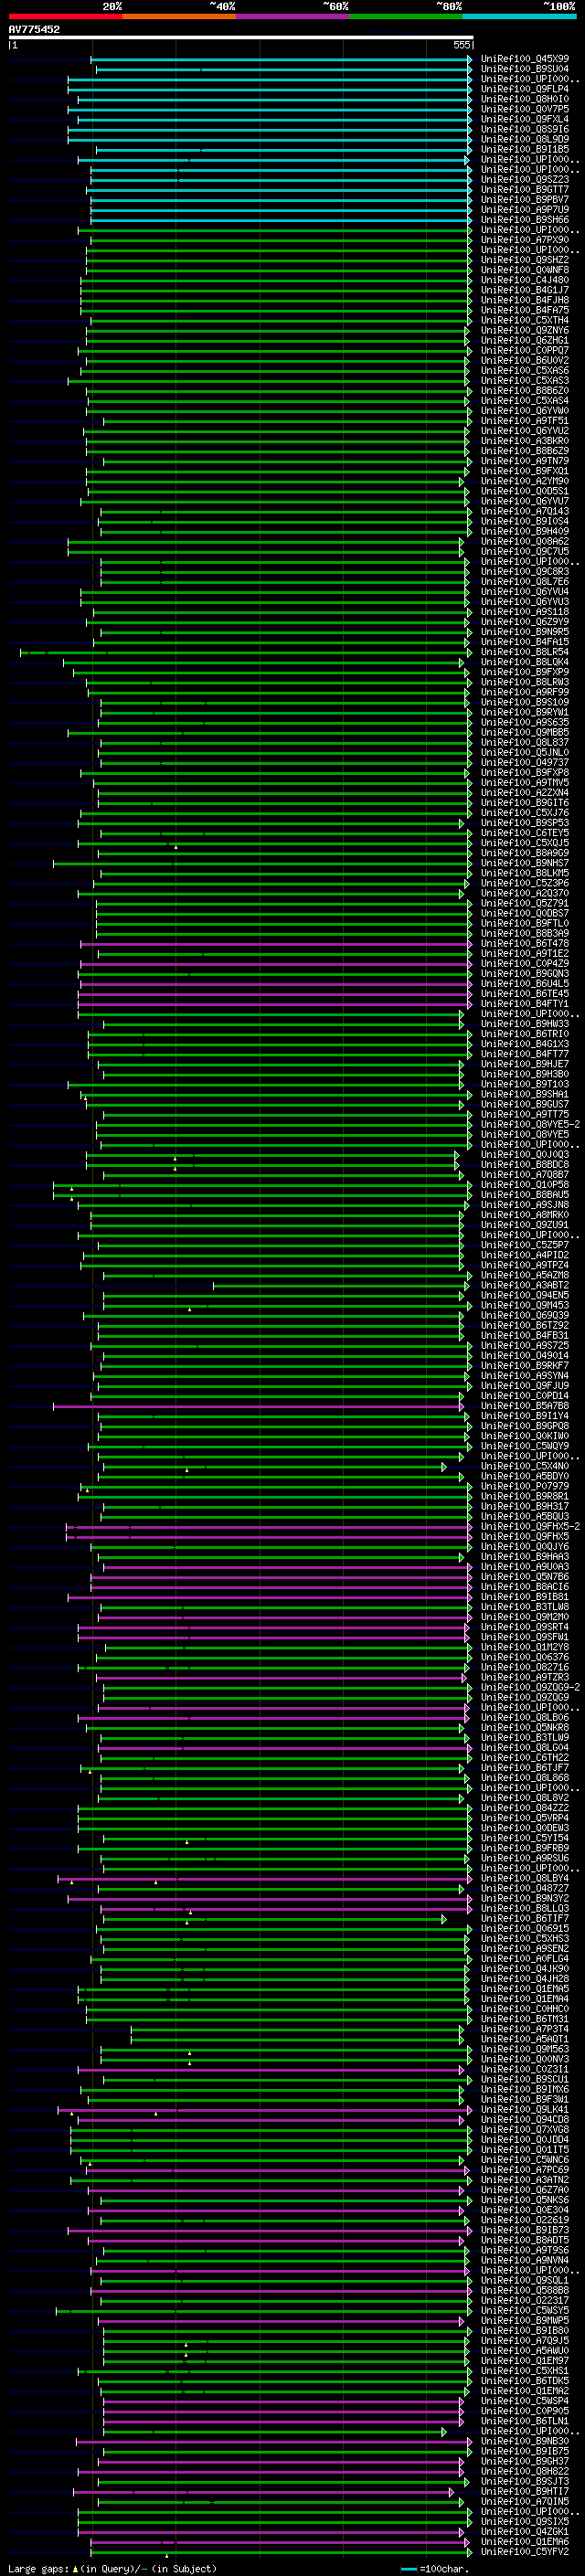Select UniRef100_Q9M453 entry
Image resolution: width=585 pixels, height=2576 pixels.
pyautogui.click(x=524, y=1305)
